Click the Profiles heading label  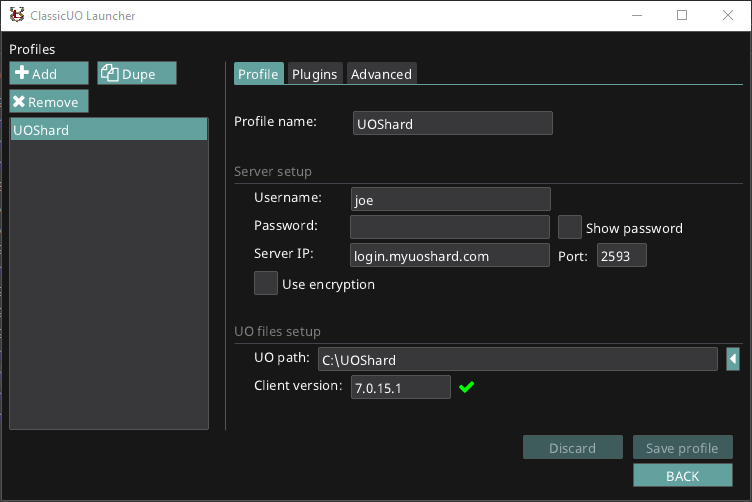pyautogui.click(x=32, y=49)
